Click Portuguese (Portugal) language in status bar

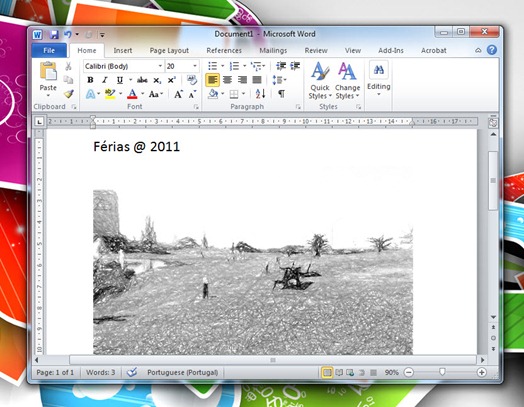click(x=182, y=372)
